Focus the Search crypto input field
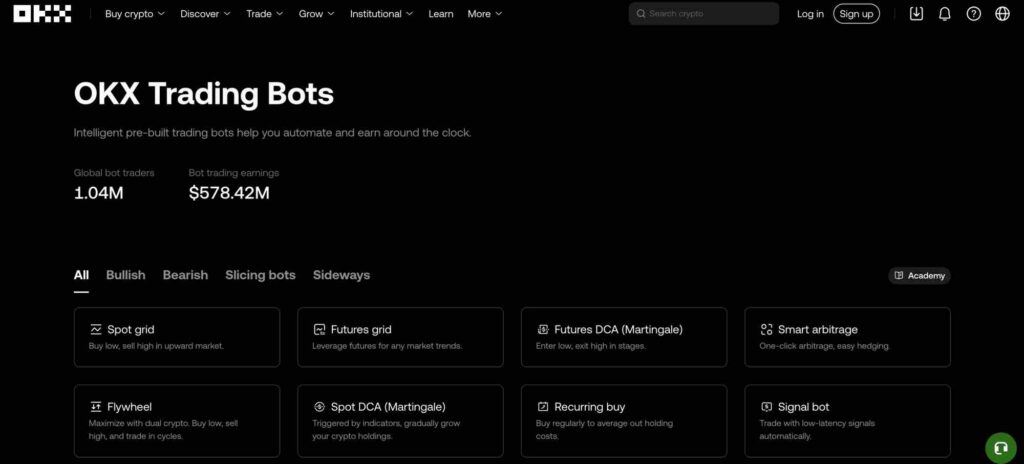 tap(704, 14)
